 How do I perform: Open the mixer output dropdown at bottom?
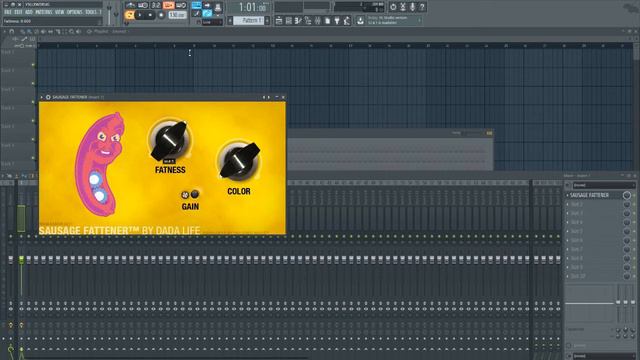click(604, 356)
